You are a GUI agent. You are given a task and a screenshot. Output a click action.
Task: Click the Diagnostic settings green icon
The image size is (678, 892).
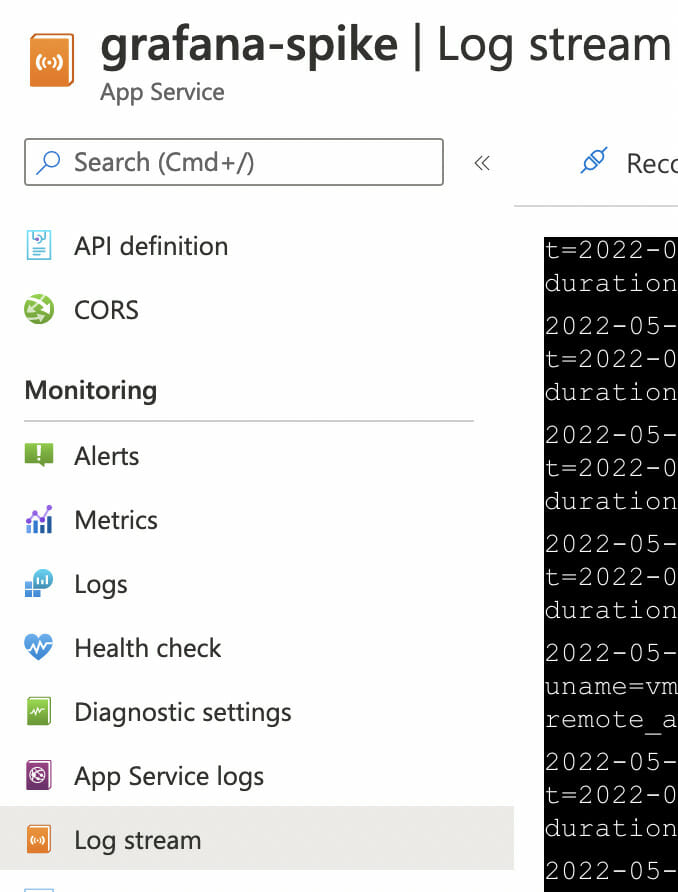point(39,712)
